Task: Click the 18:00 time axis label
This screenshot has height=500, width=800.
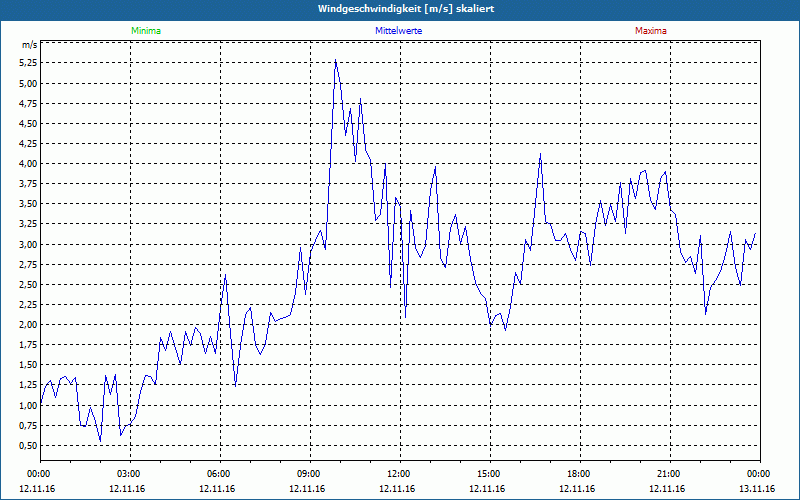Action: [x=580, y=474]
